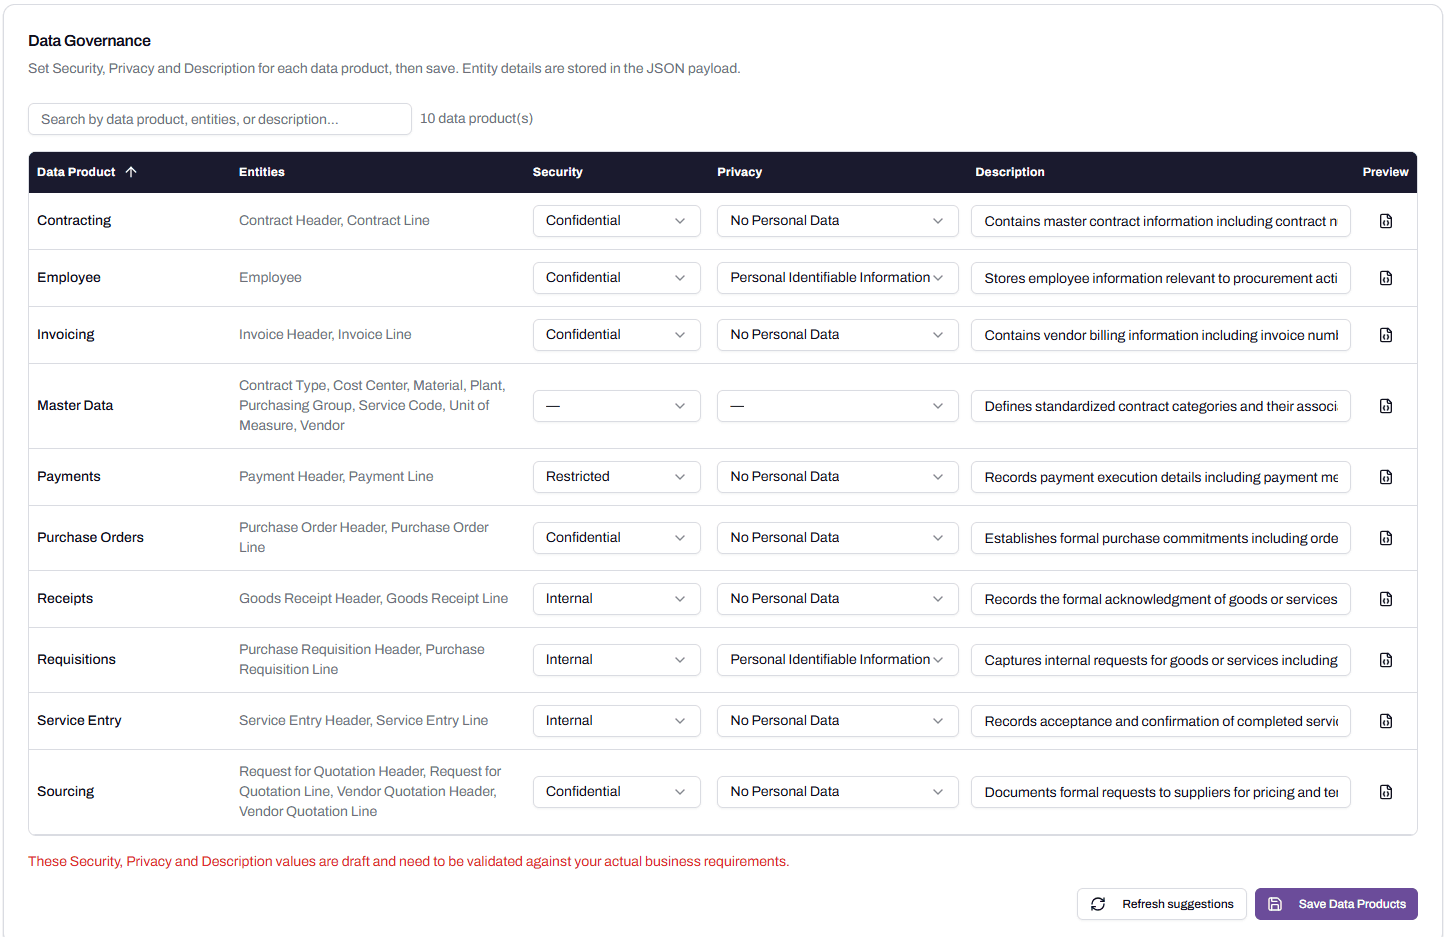Edit the Service Entry description field
The image size is (1447, 937).
[1160, 721]
